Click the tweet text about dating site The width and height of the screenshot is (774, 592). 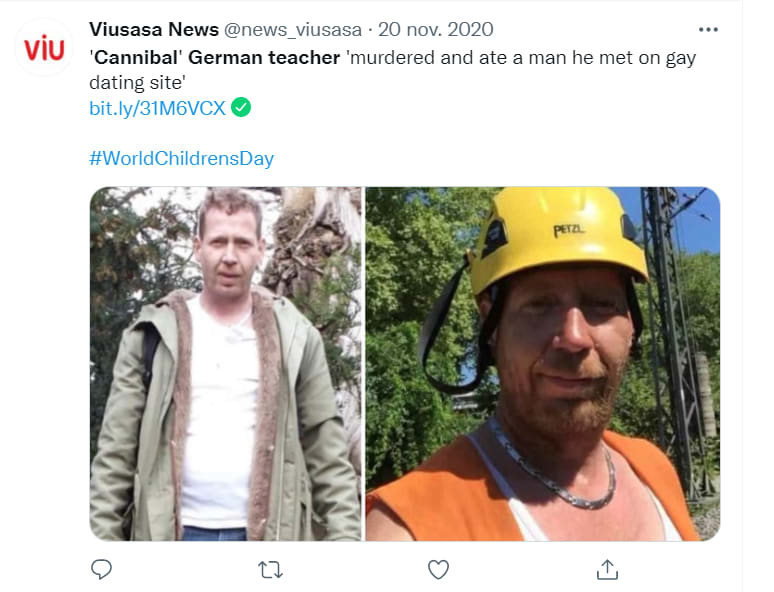point(392,70)
